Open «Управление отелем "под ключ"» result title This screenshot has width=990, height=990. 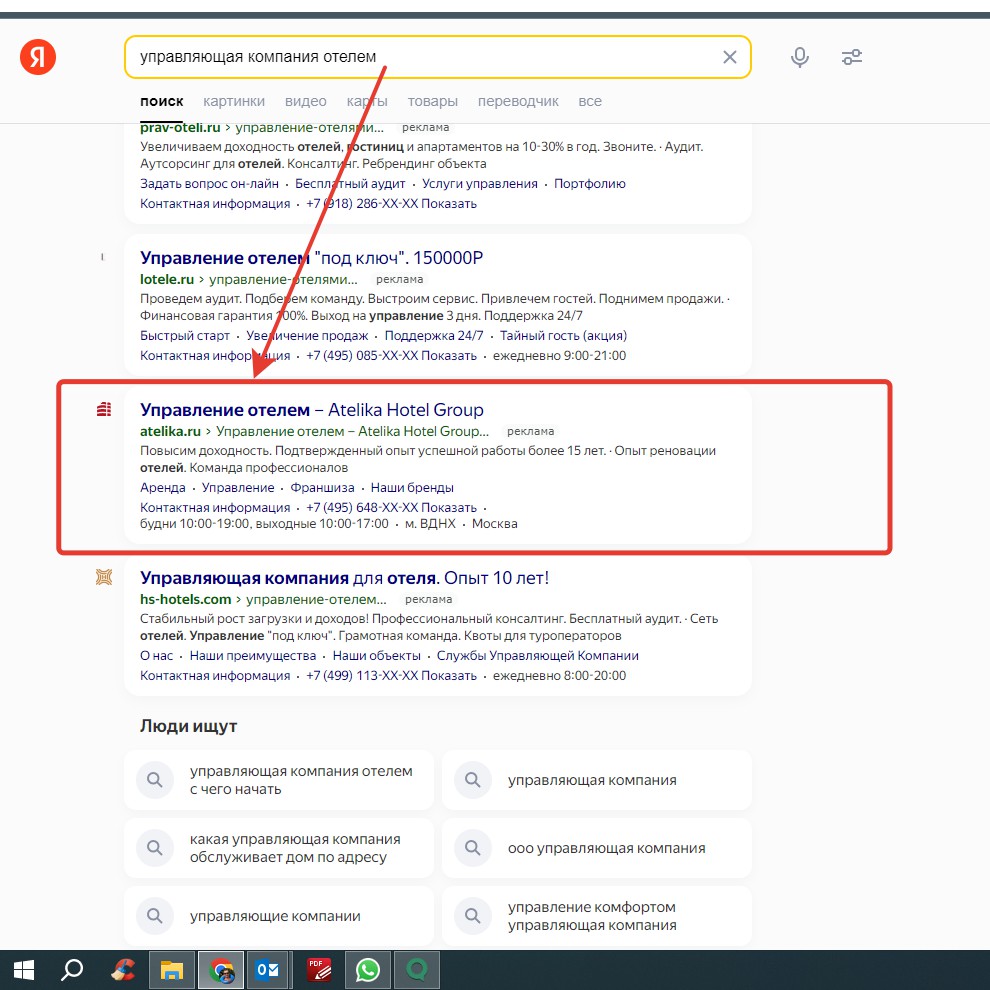click(311, 258)
